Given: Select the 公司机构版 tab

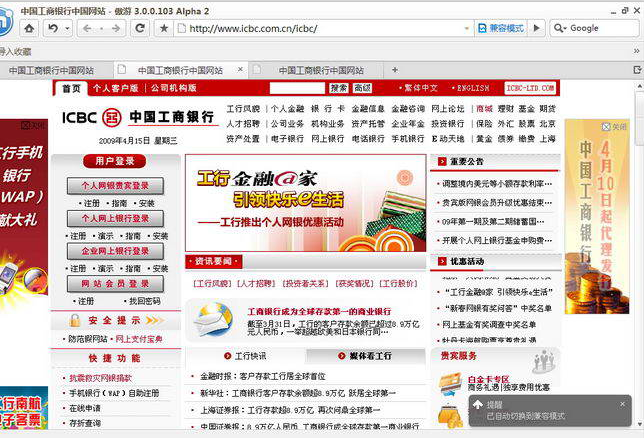Looking at the screenshot, I should point(174,88).
